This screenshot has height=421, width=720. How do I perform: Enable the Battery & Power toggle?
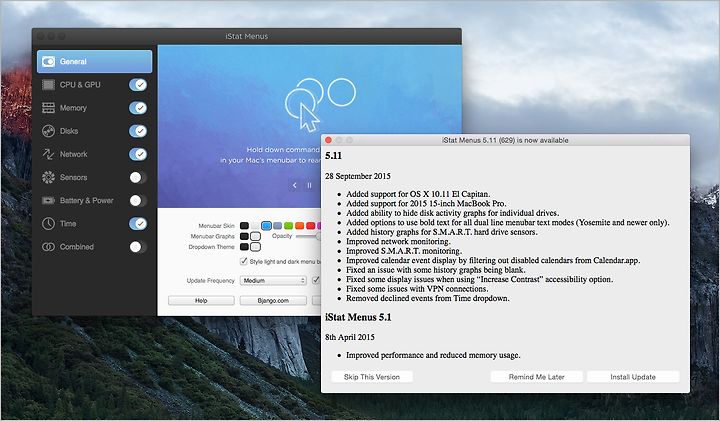pos(138,201)
